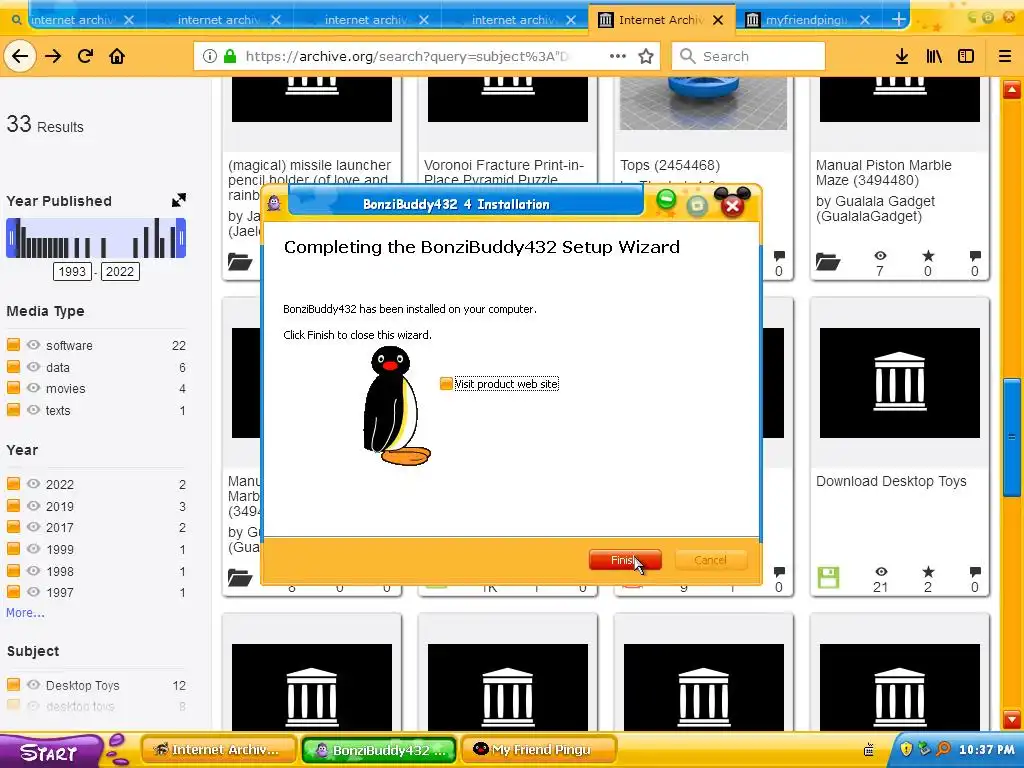This screenshot has width=1024, height=768.
Task: Click the Download Desktop Toys thumbnail image
Action: tap(899, 383)
